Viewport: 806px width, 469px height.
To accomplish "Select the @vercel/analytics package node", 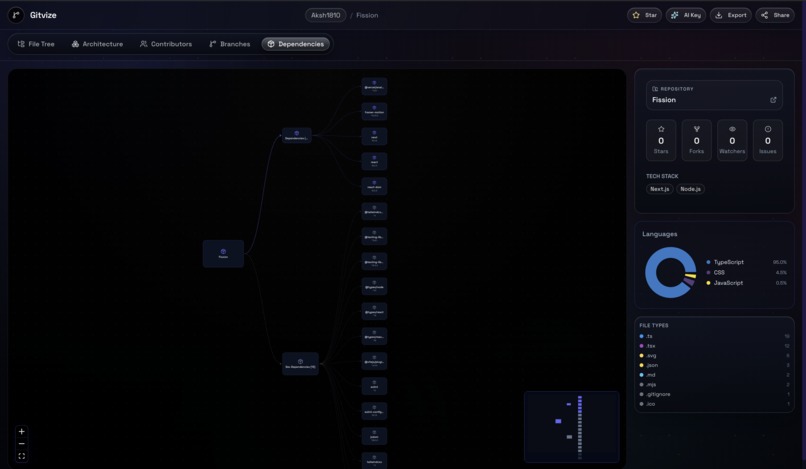I will coord(374,86).
